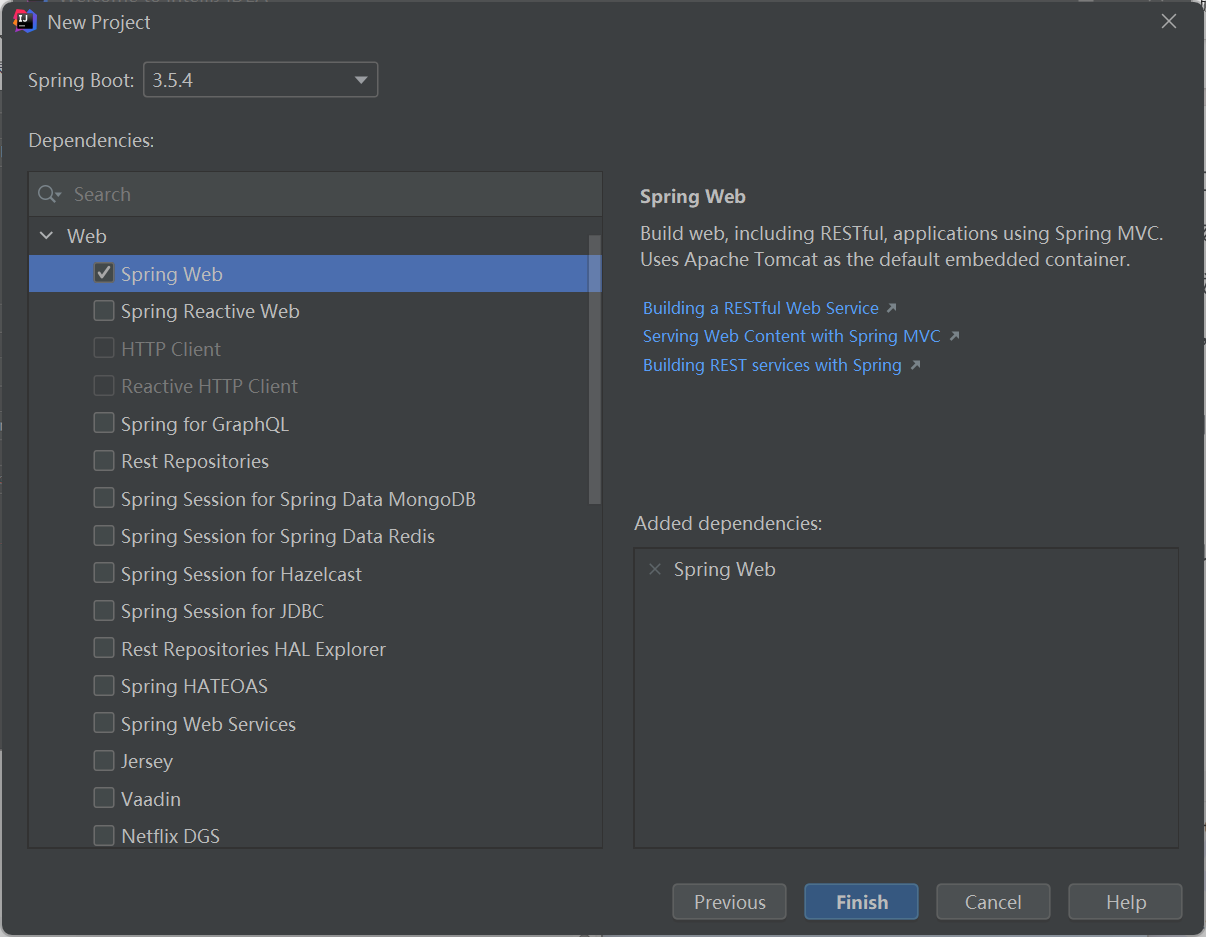This screenshot has width=1206, height=937.
Task: Tick the Spring HATEOAS checkbox
Action: click(x=103, y=686)
